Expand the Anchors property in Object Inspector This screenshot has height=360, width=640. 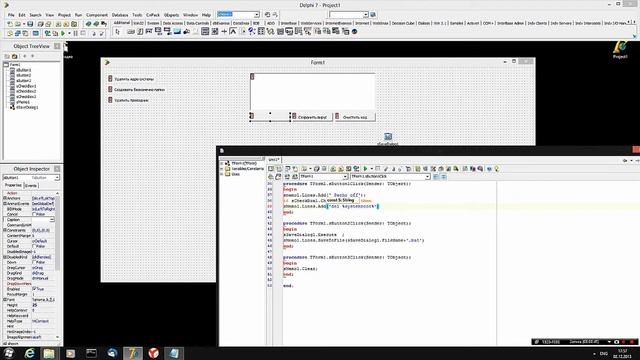click(5, 198)
